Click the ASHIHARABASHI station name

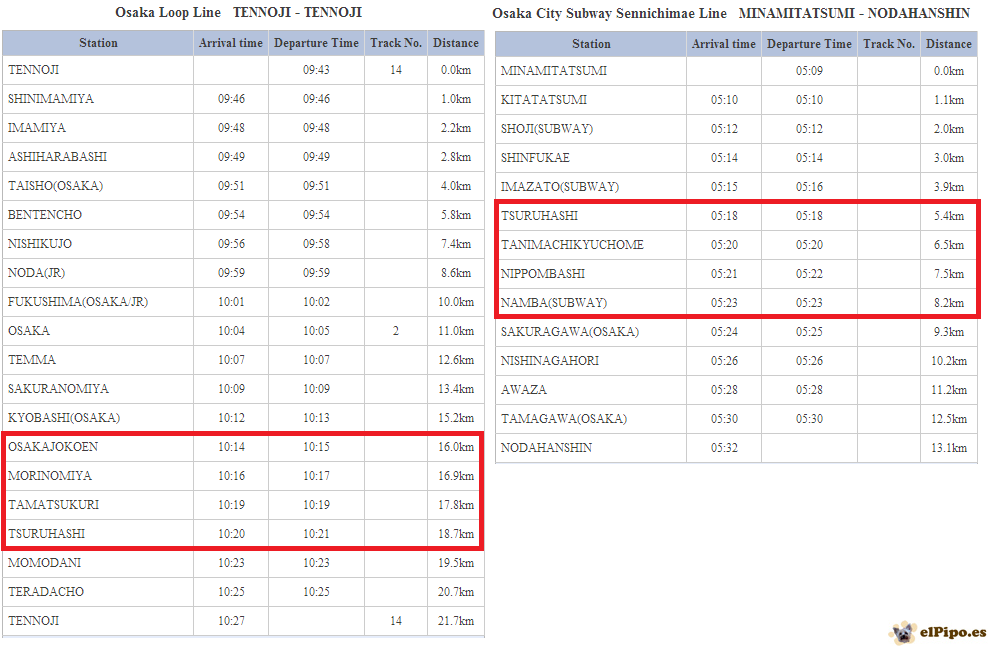coord(57,157)
